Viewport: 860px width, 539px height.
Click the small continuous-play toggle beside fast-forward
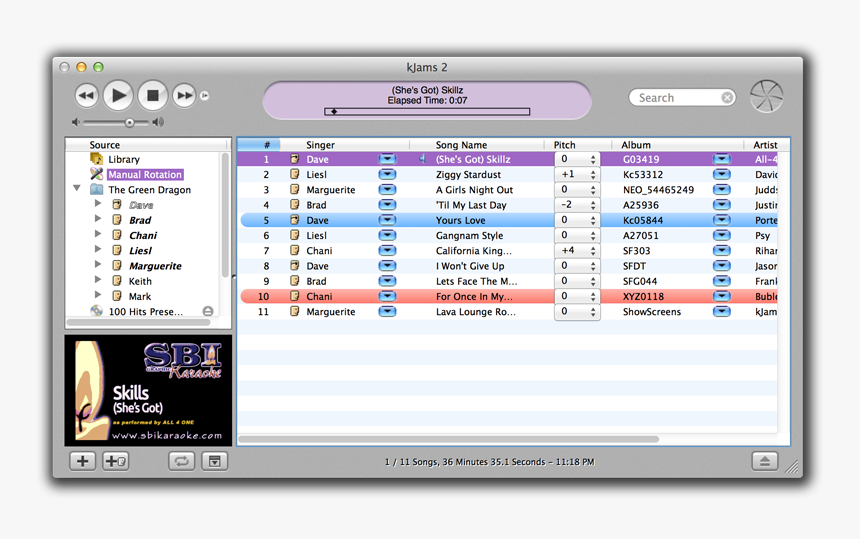[x=205, y=95]
